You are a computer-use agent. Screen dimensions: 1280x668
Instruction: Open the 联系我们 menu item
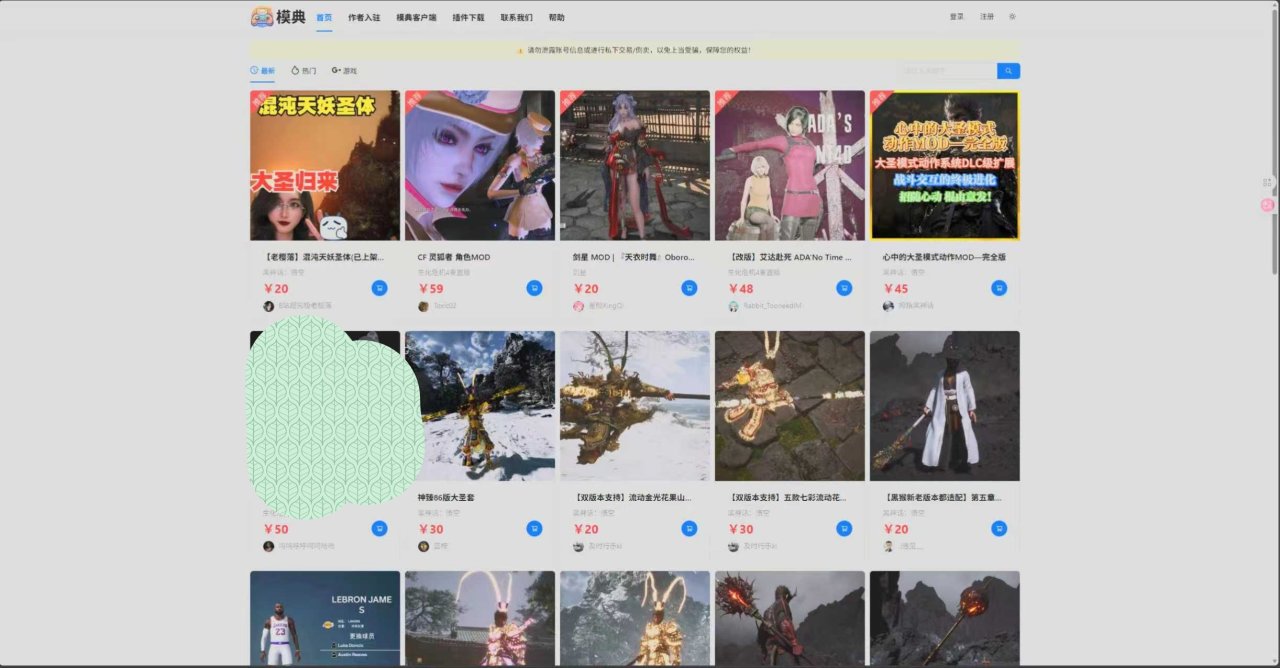517,18
